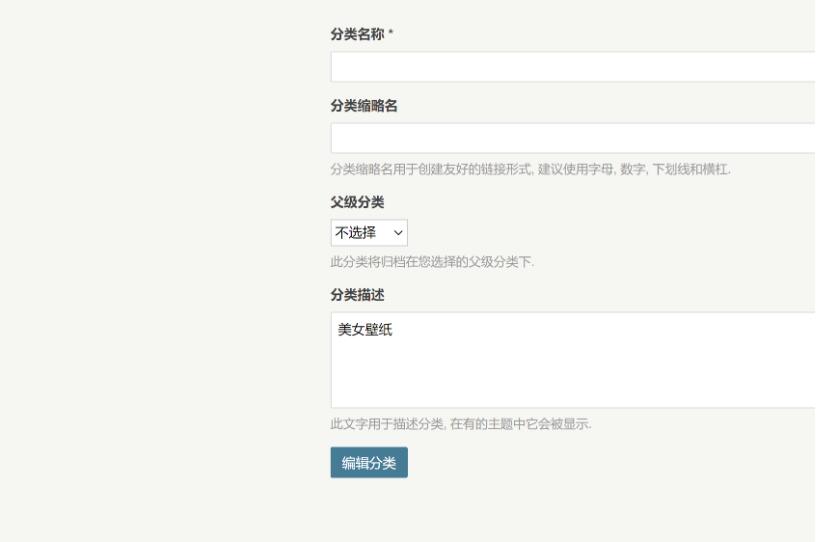Click the right end of the 分类缩略名 input

pyautogui.click(x=800, y=138)
